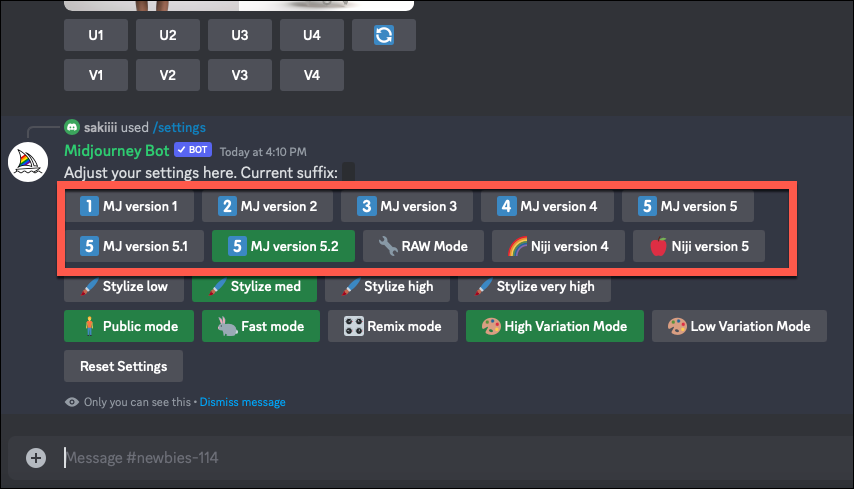Dismiss the ephemeral message
The width and height of the screenshot is (854, 489).
[242, 402]
